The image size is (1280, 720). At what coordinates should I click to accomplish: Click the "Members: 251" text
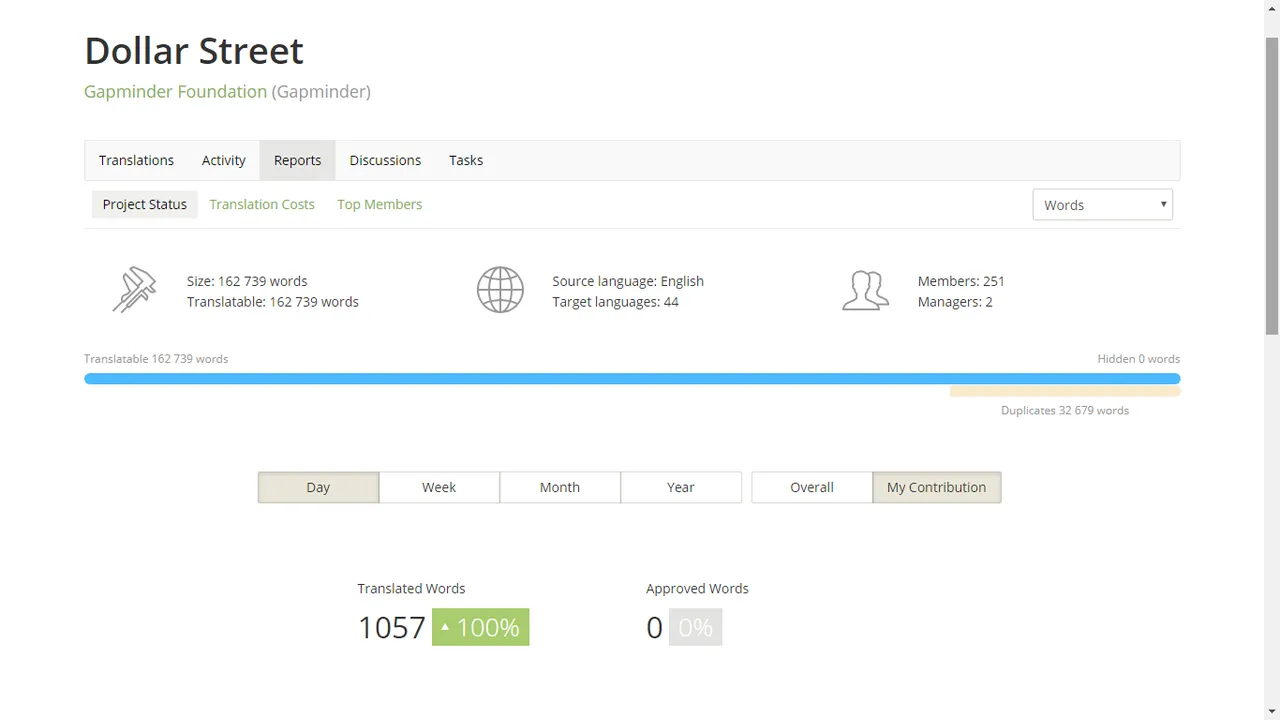pyautogui.click(x=961, y=281)
